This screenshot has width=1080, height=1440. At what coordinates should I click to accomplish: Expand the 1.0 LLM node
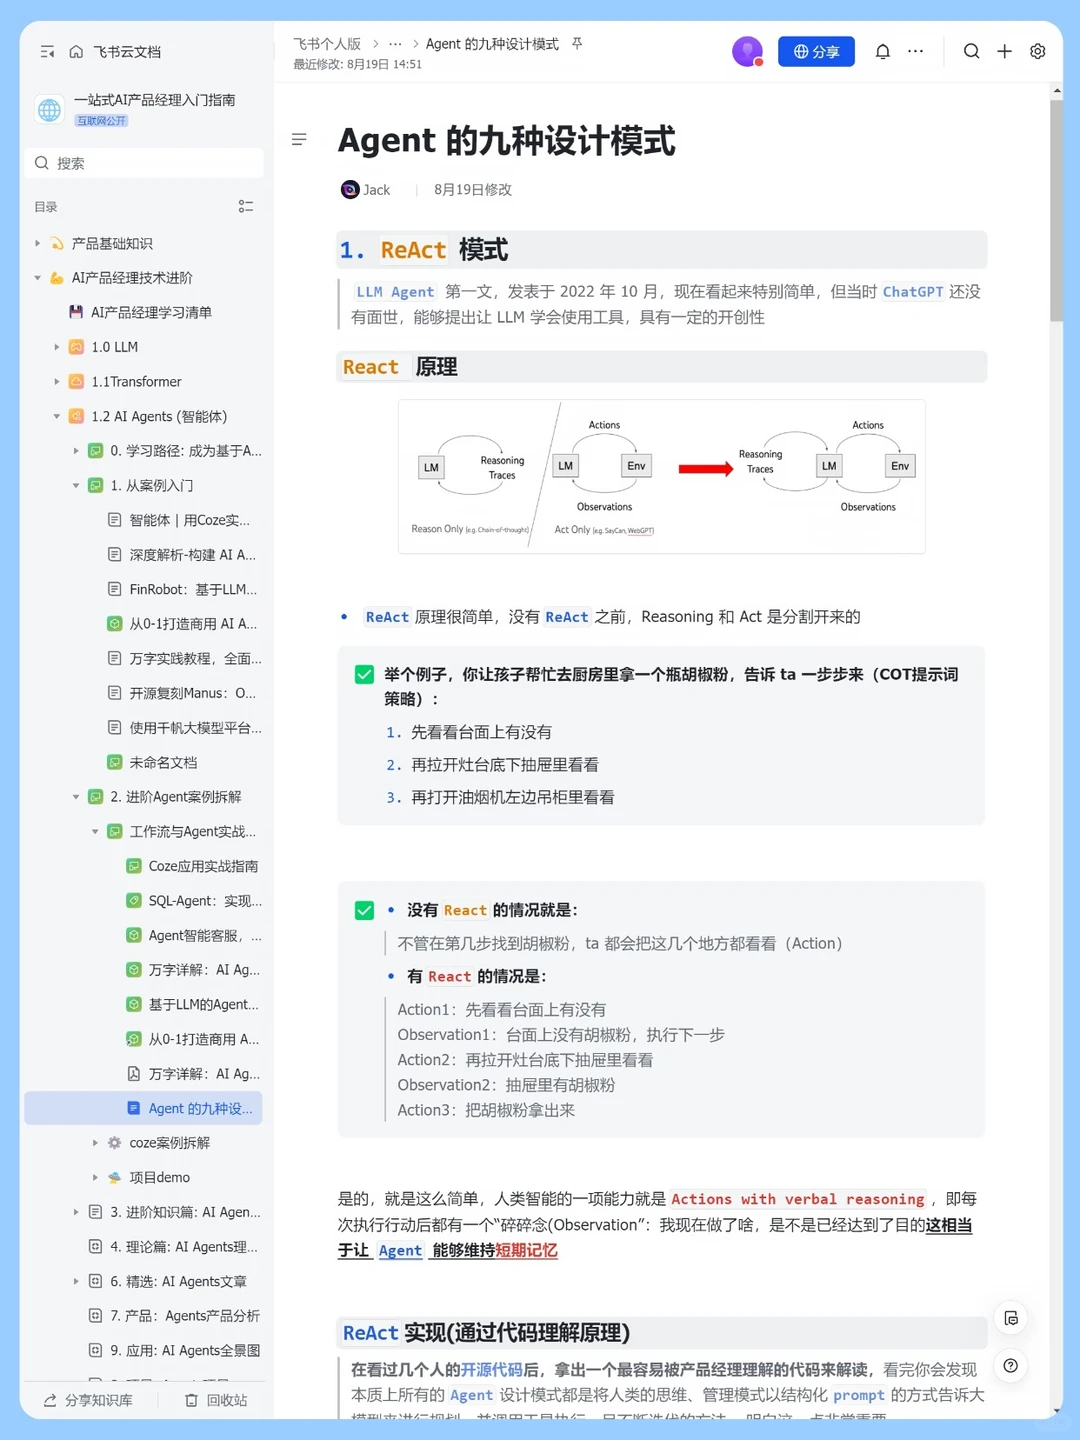pos(57,347)
